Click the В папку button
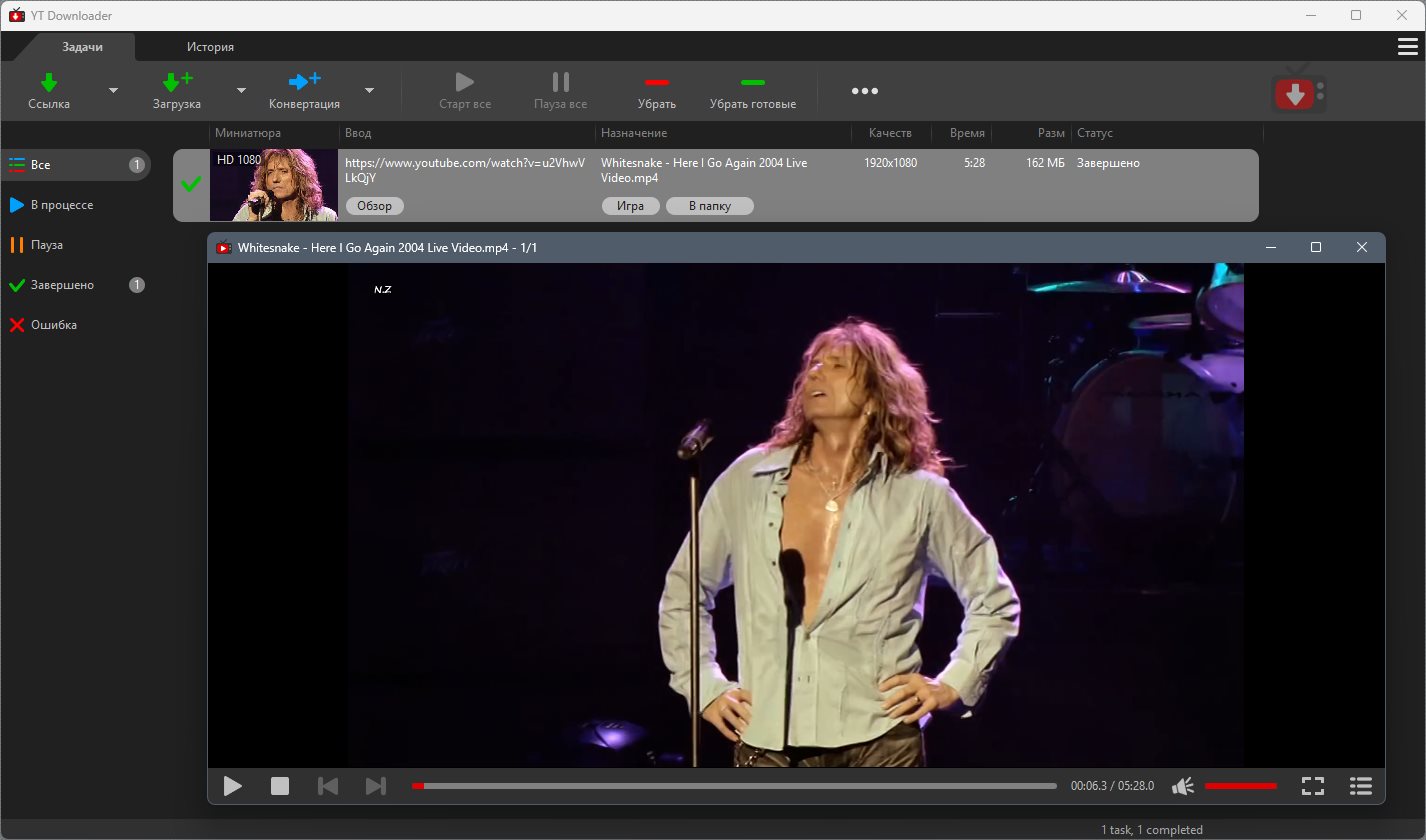Image resolution: width=1426 pixels, height=840 pixels. [709, 206]
